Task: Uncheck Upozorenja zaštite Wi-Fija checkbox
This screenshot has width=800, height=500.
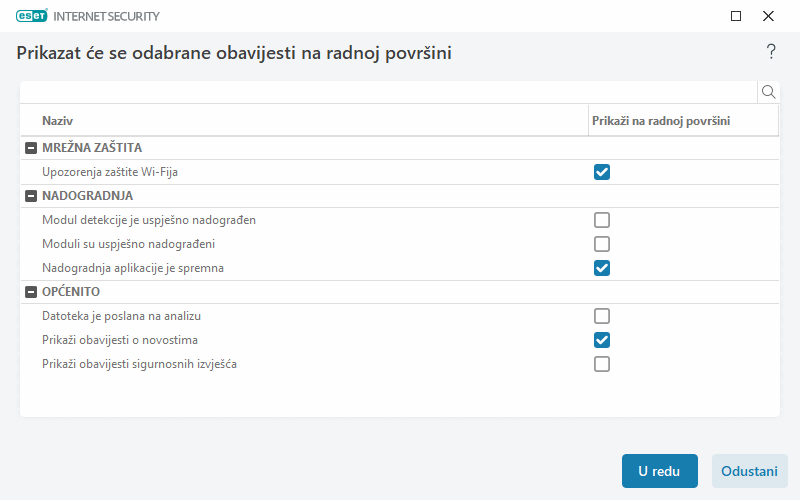Action: [x=602, y=172]
